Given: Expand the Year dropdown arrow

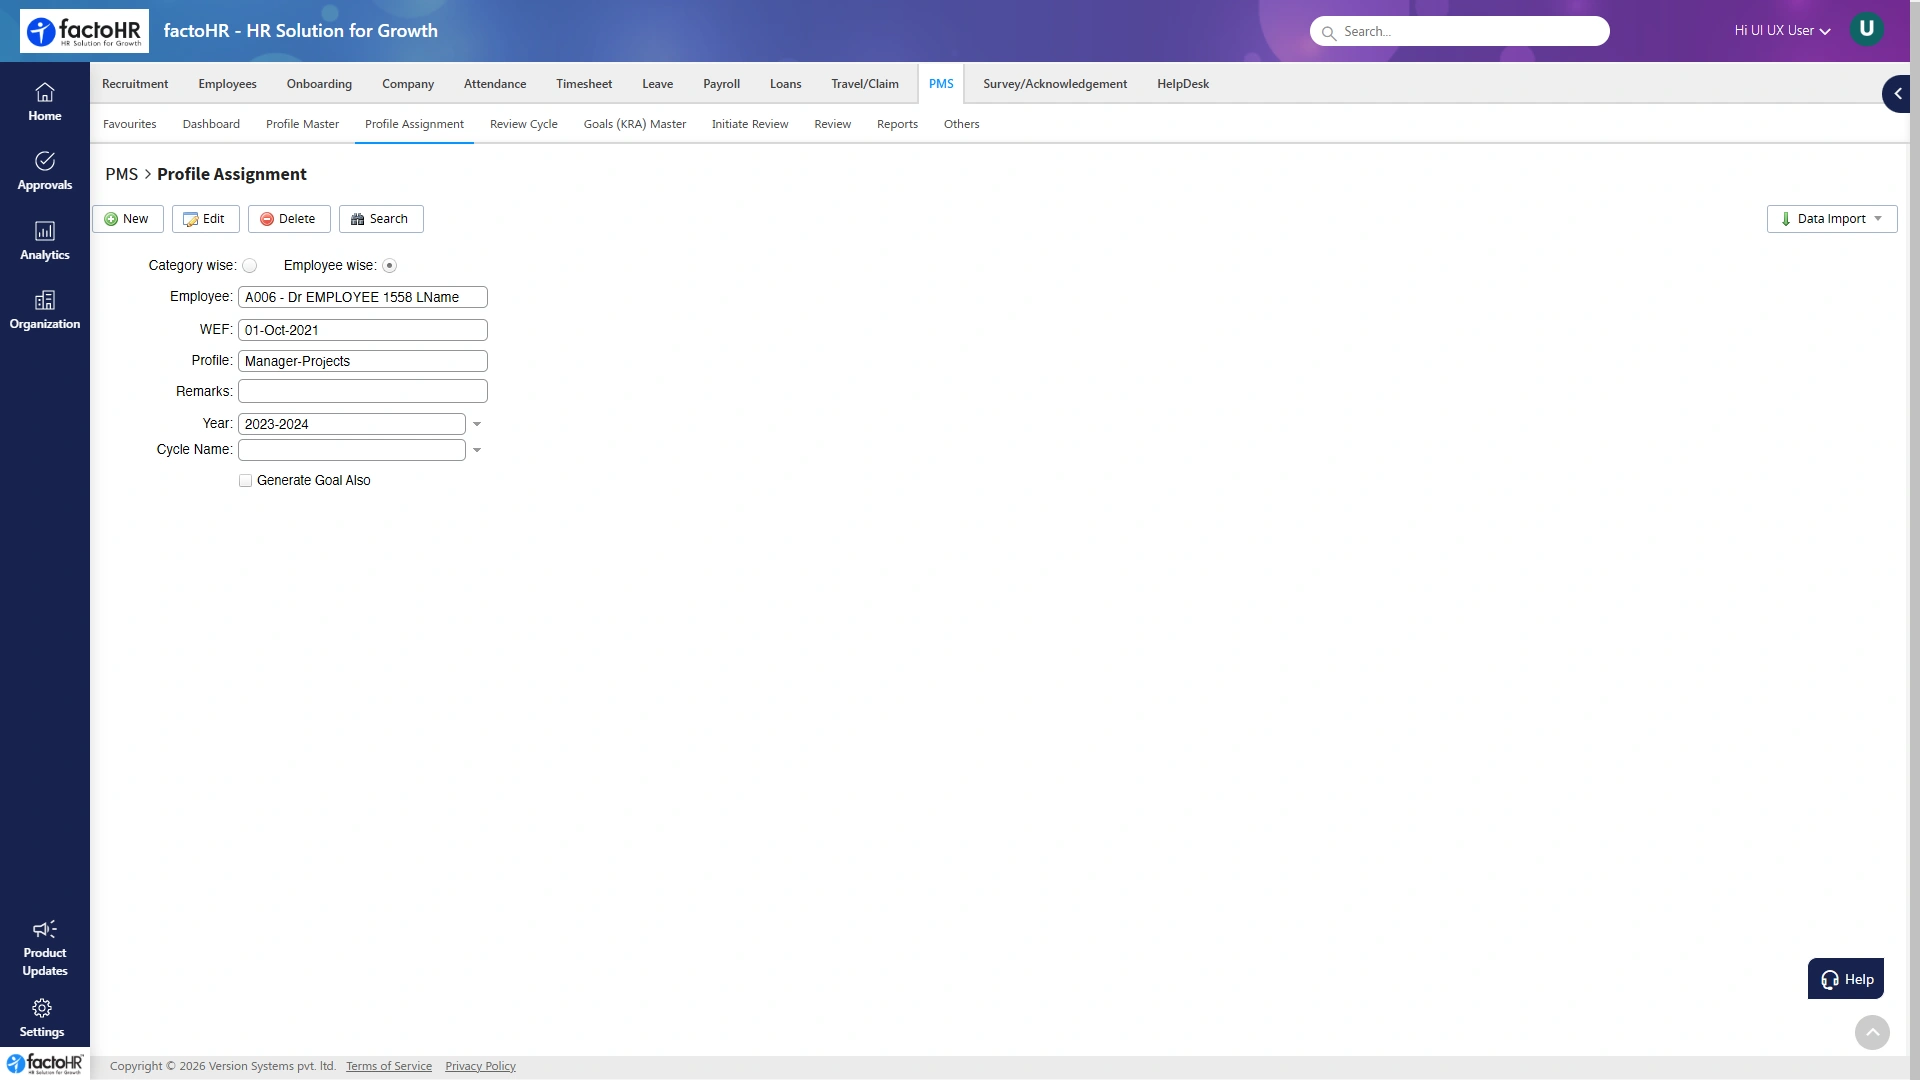Looking at the screenshot, I should point(477,425).
